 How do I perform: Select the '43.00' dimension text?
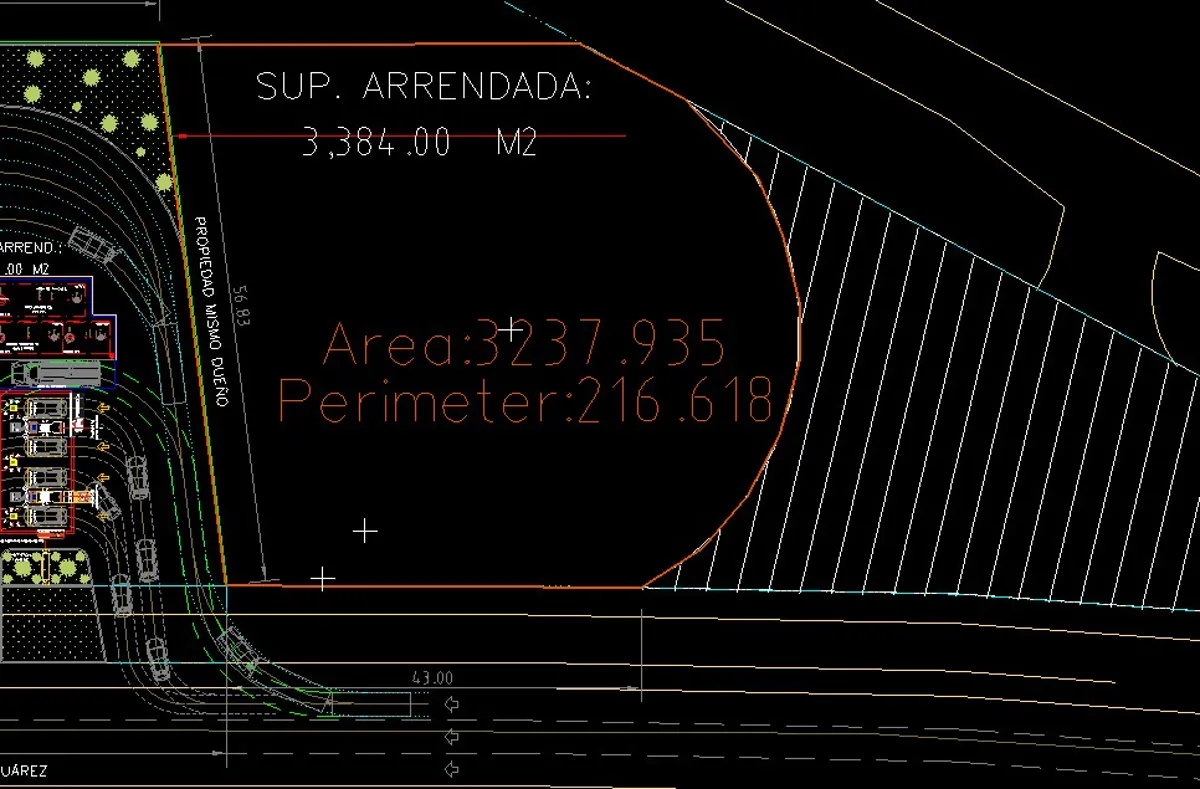(432, 678)
